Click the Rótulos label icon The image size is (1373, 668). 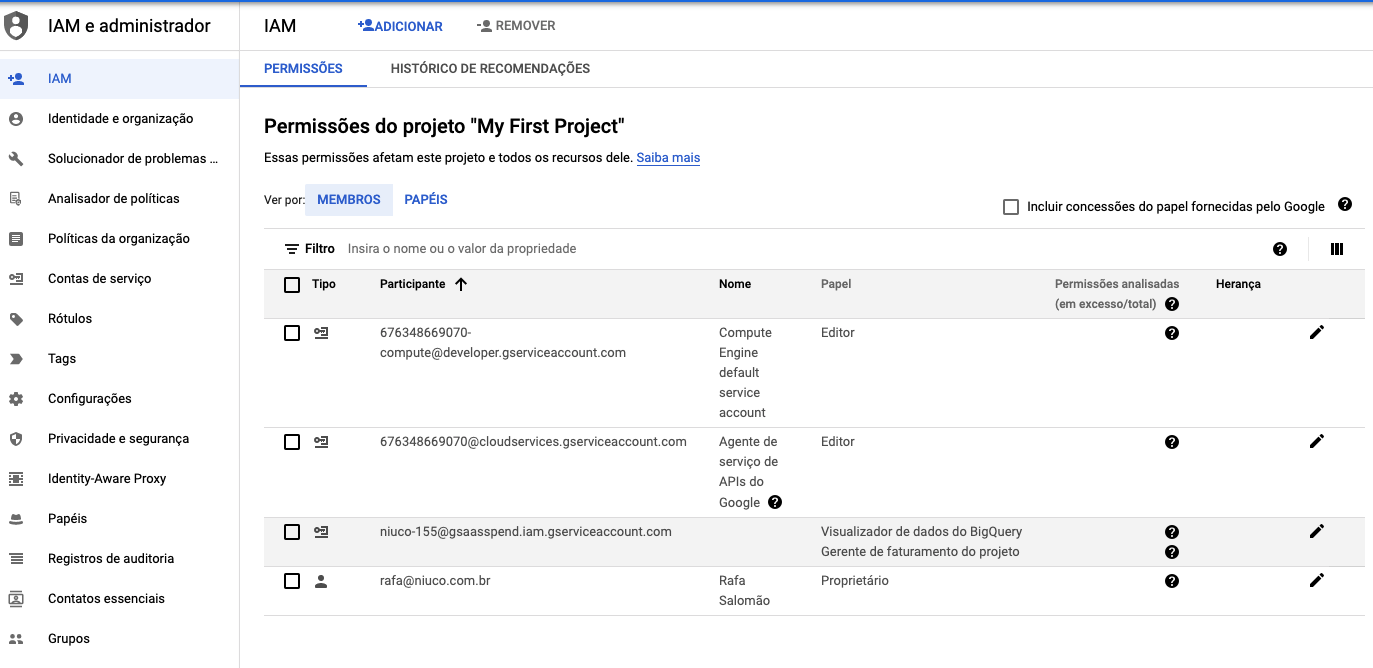pyautogui.click(x=16, y=319)
